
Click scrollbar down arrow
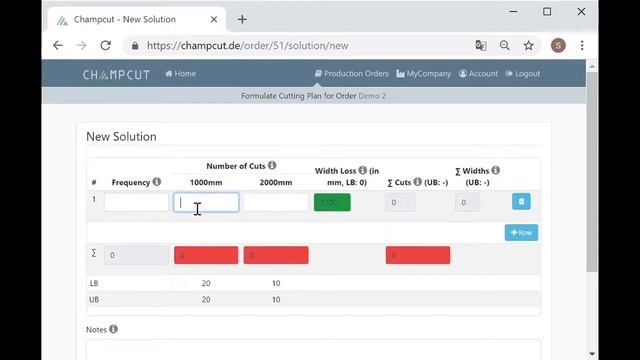click(592, 354)
